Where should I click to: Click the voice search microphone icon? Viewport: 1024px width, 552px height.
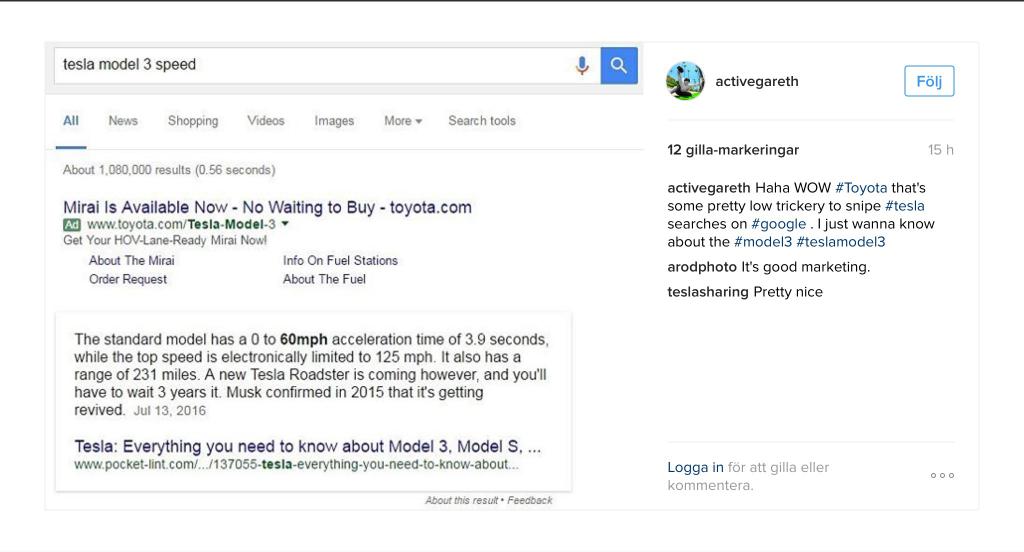582,65
